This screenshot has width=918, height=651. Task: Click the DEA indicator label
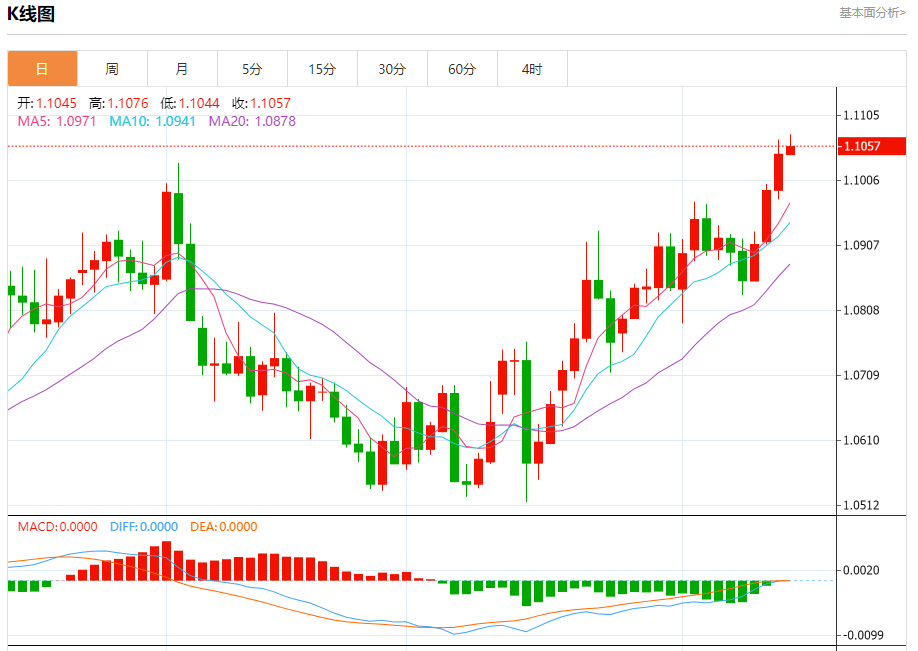click(x=224, y=526)
